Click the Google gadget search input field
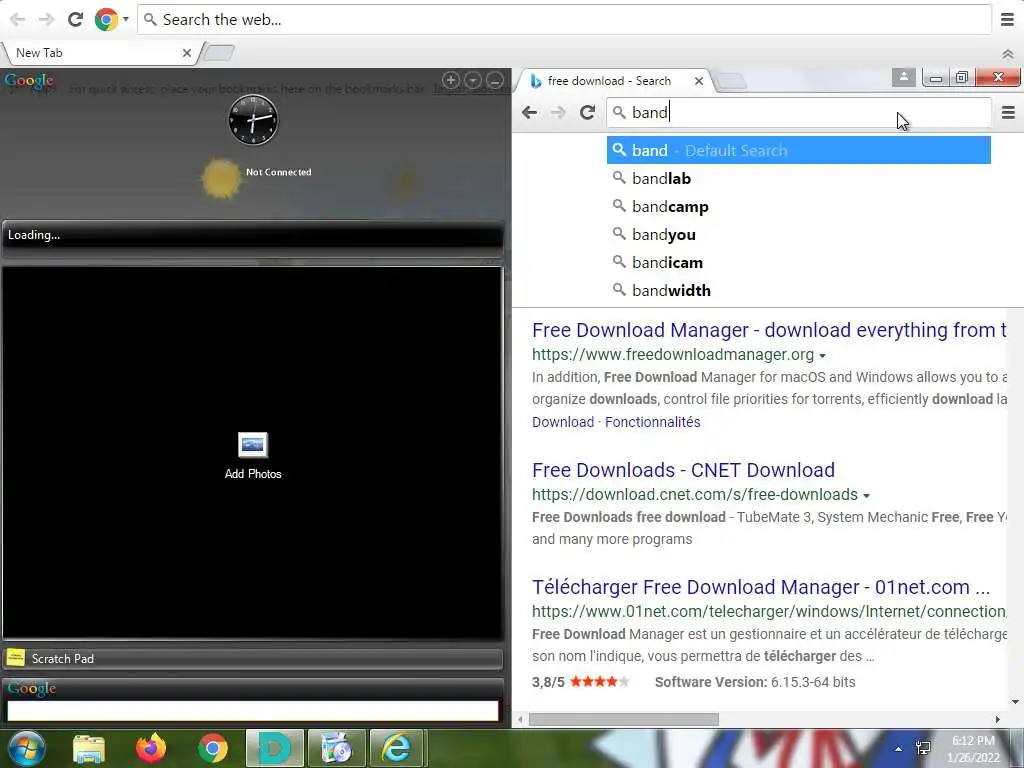The image size is (1024, 768). 253,711
